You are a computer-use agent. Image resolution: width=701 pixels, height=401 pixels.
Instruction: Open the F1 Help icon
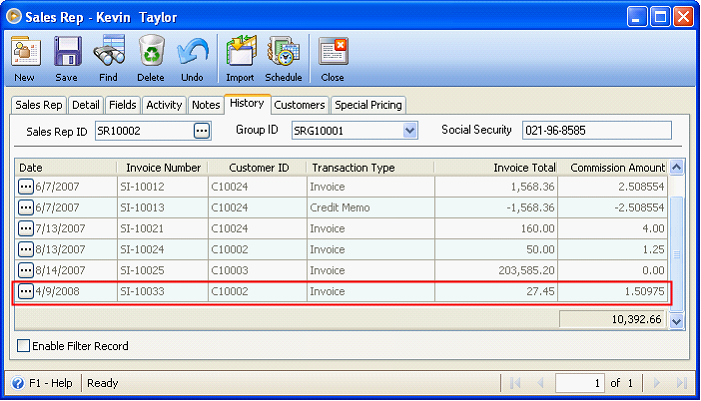point(18,383)
